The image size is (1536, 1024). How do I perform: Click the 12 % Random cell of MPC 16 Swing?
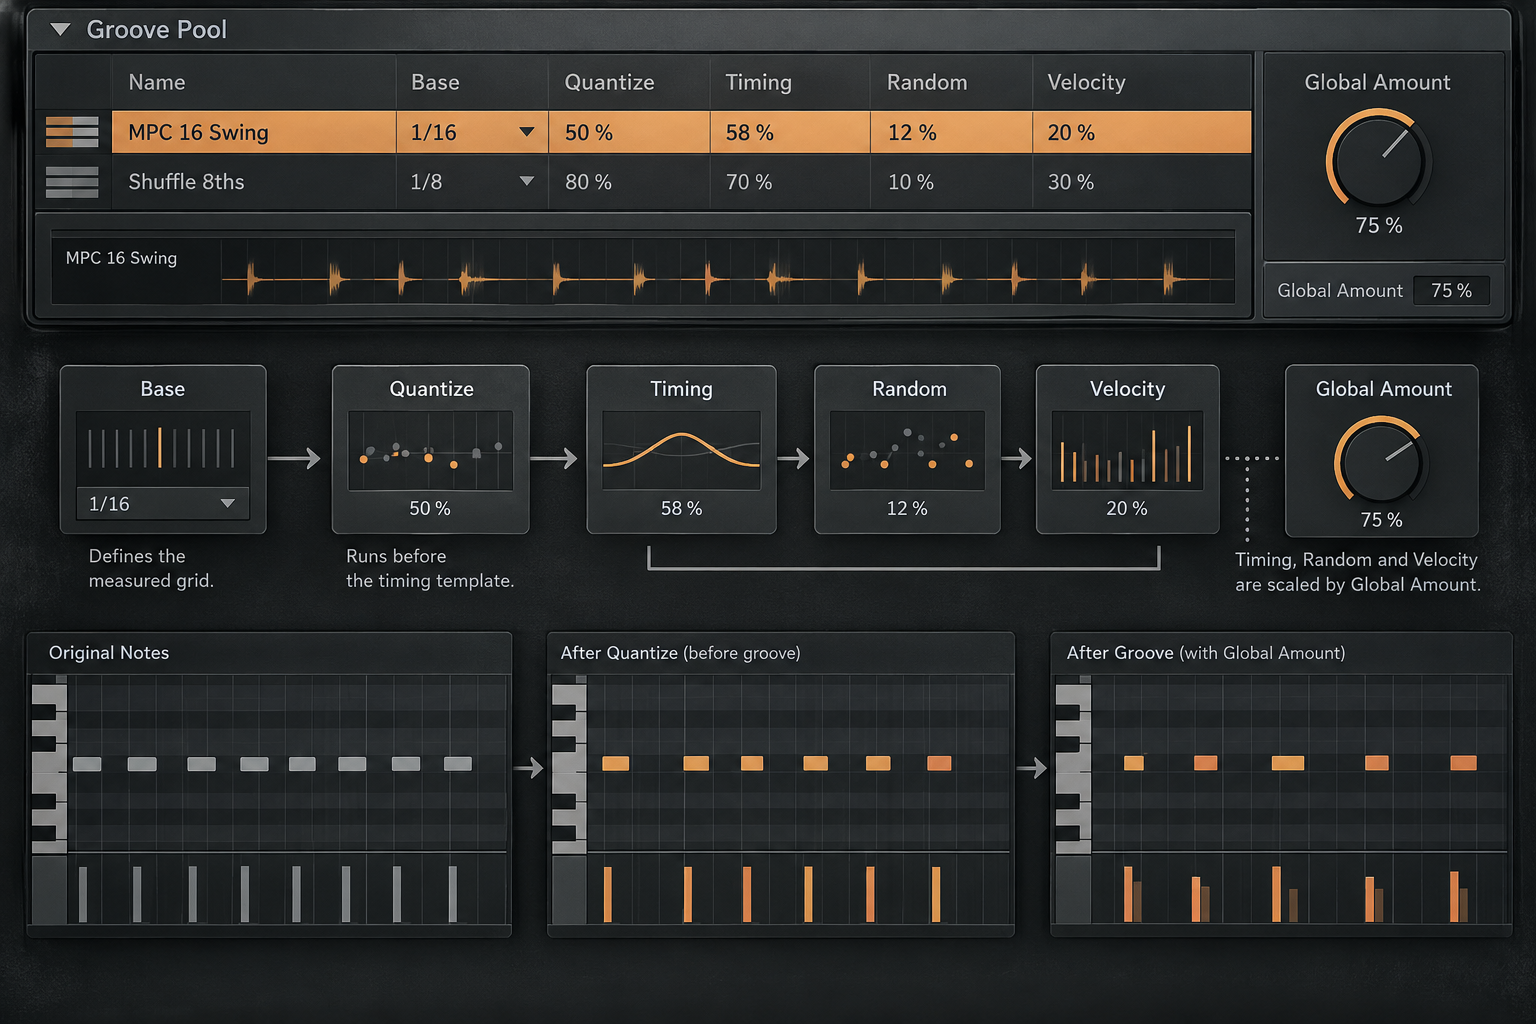(x=951, y=132)
